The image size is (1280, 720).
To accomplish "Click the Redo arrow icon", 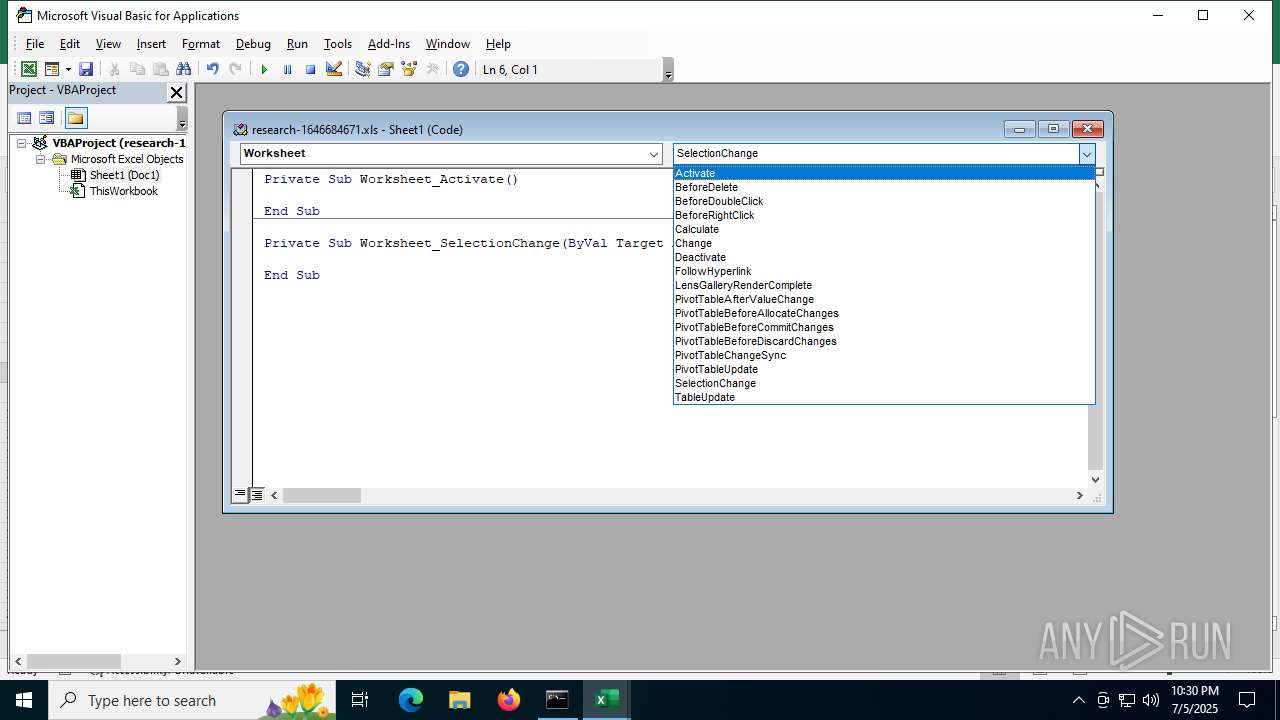I will click(235, 69).
